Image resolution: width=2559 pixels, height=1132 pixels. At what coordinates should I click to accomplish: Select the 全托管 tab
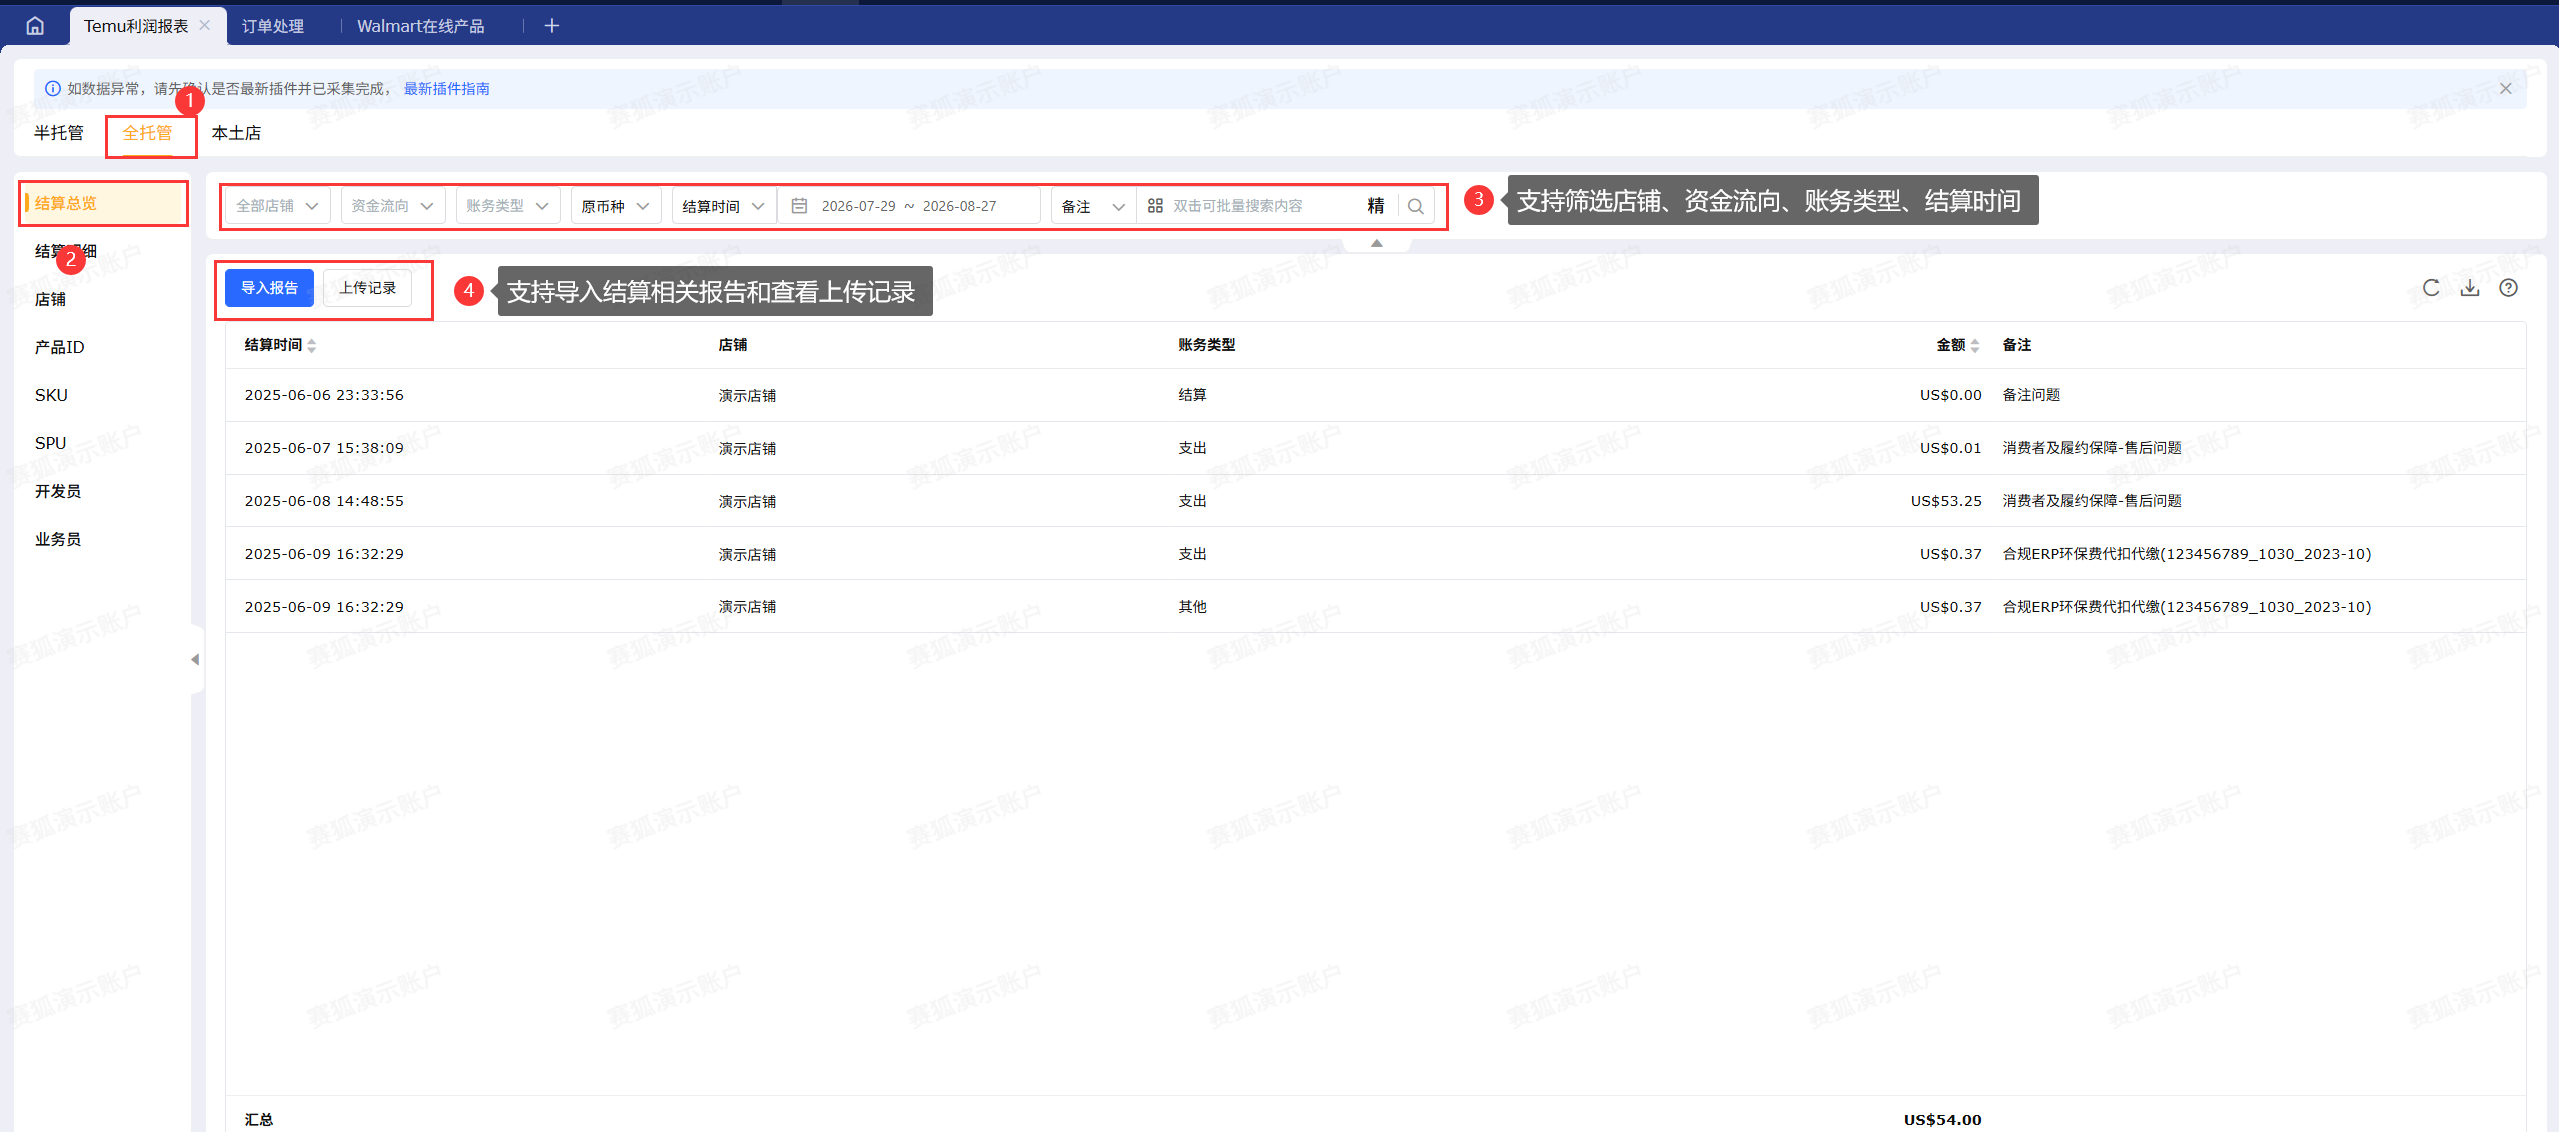point(147,133)
